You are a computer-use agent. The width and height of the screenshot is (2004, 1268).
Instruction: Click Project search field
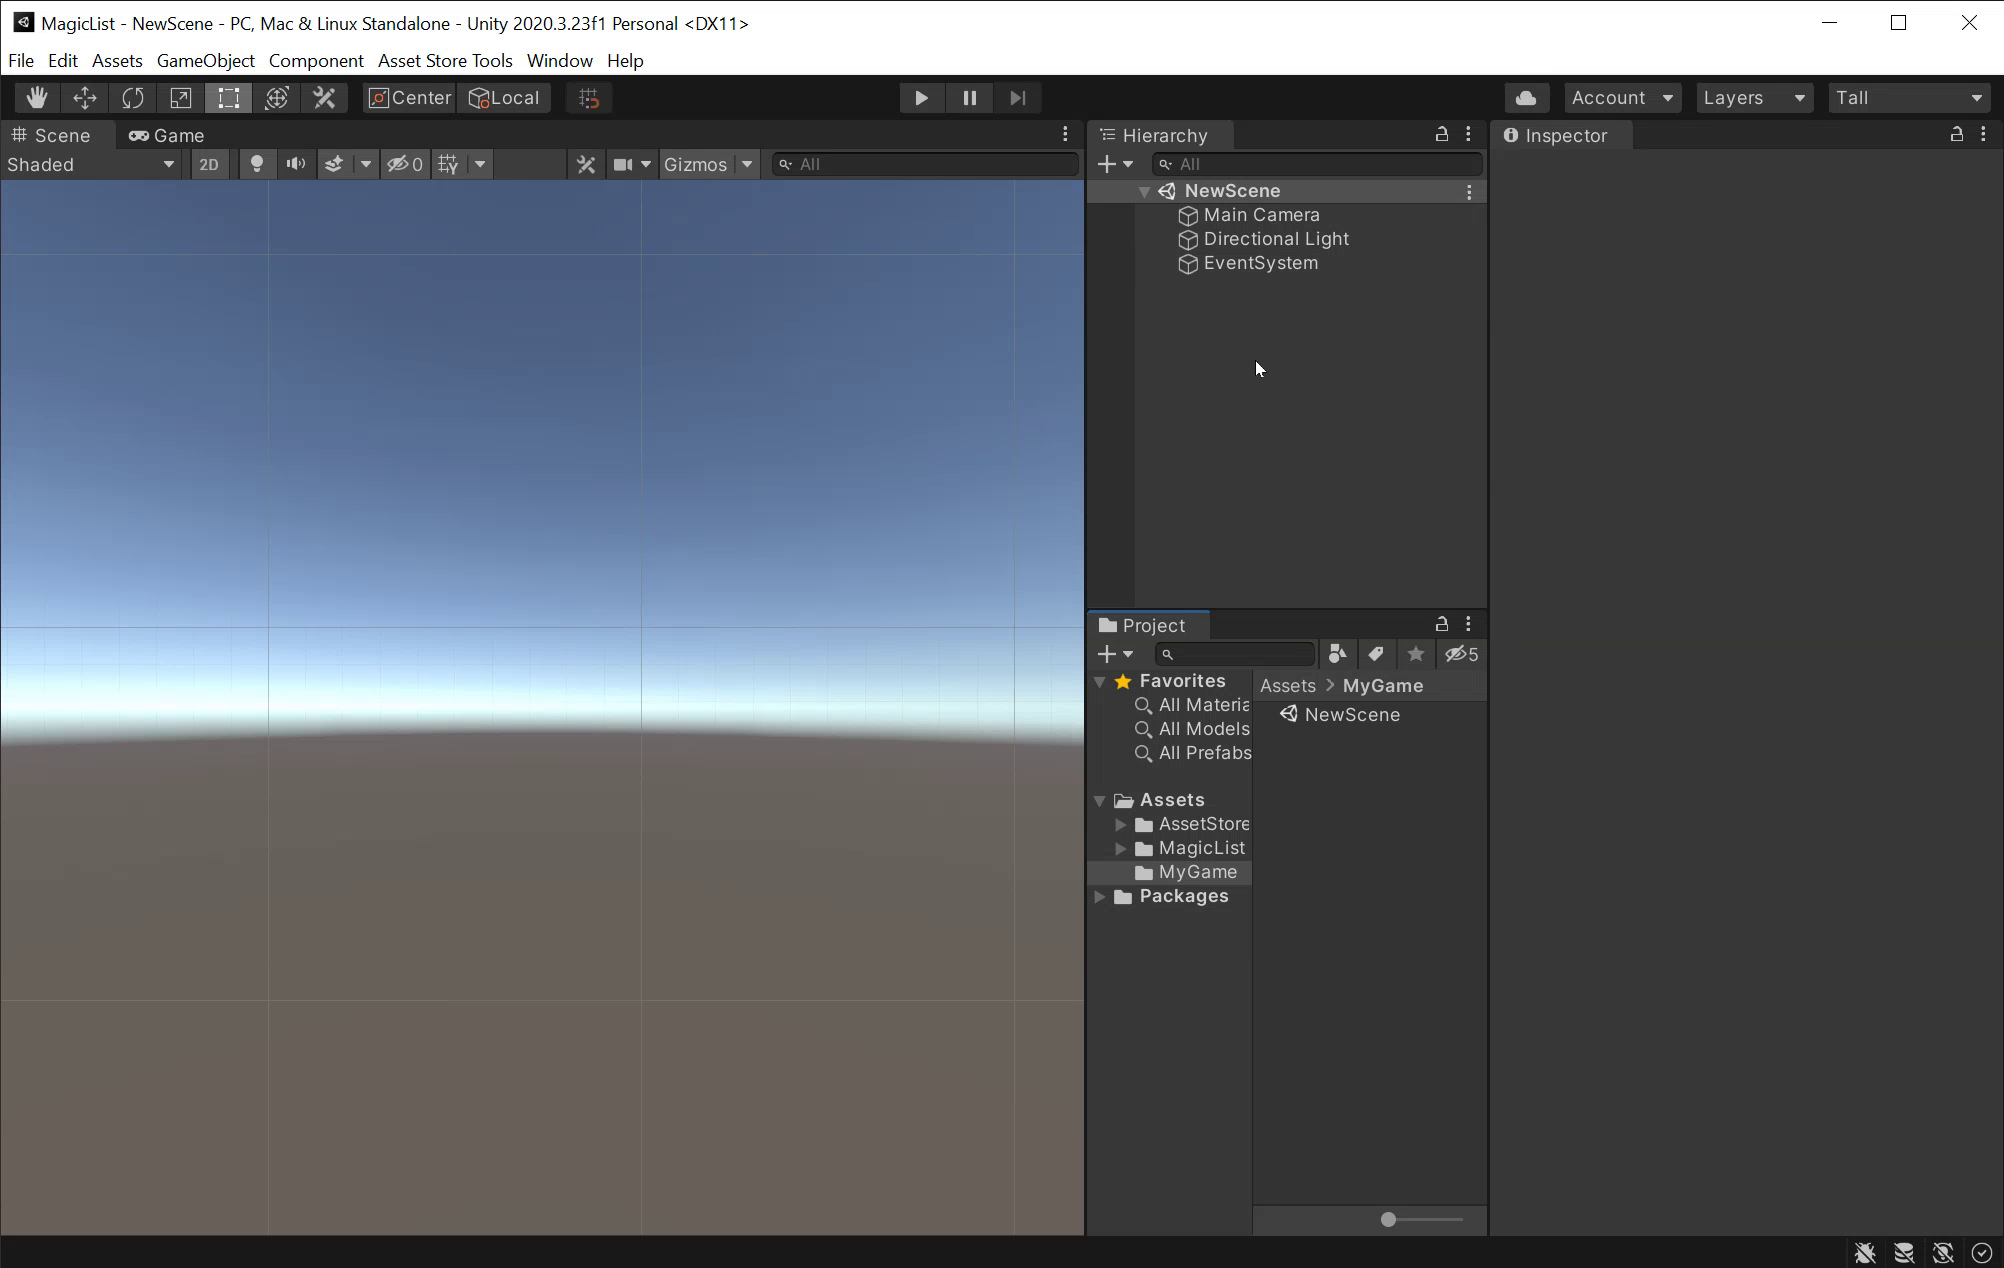[1235, 654]
